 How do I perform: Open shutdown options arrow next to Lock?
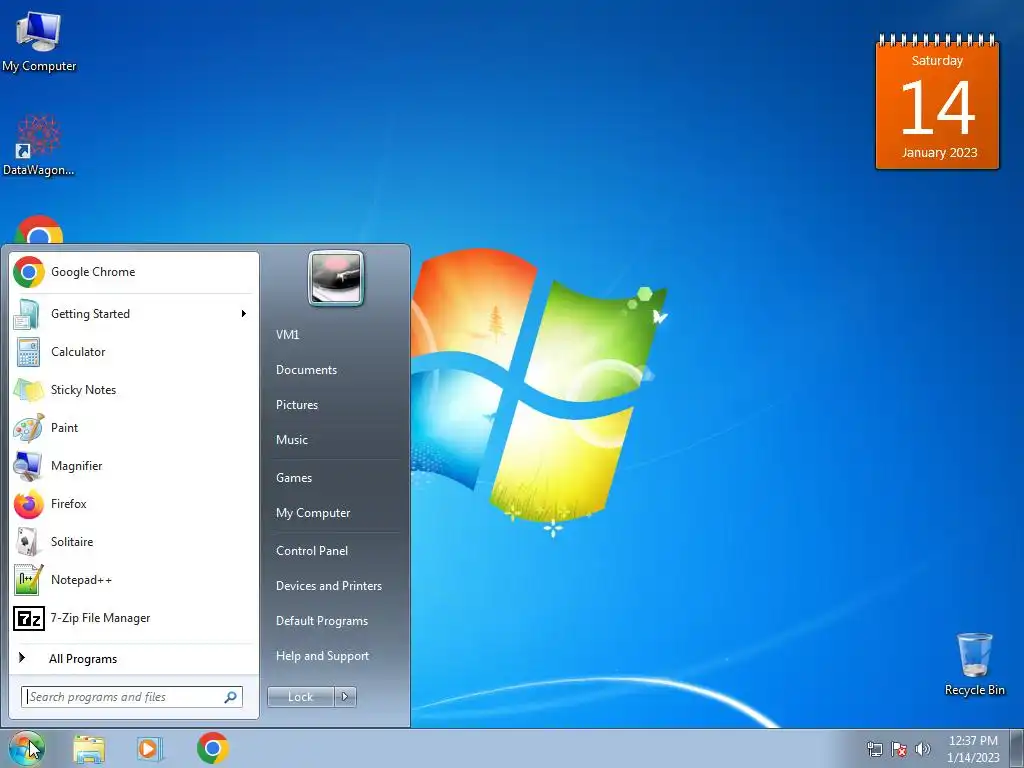pos(345,697)
